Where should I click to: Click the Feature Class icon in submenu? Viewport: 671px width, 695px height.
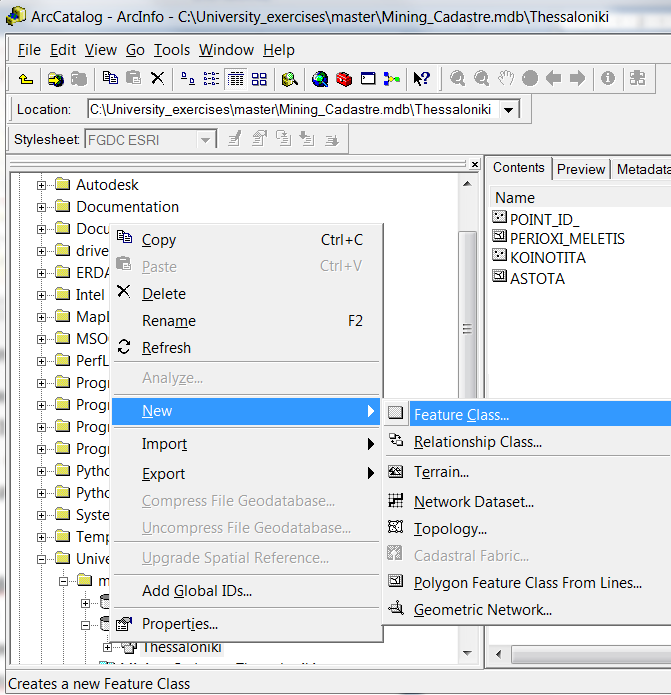coord(395,413)
